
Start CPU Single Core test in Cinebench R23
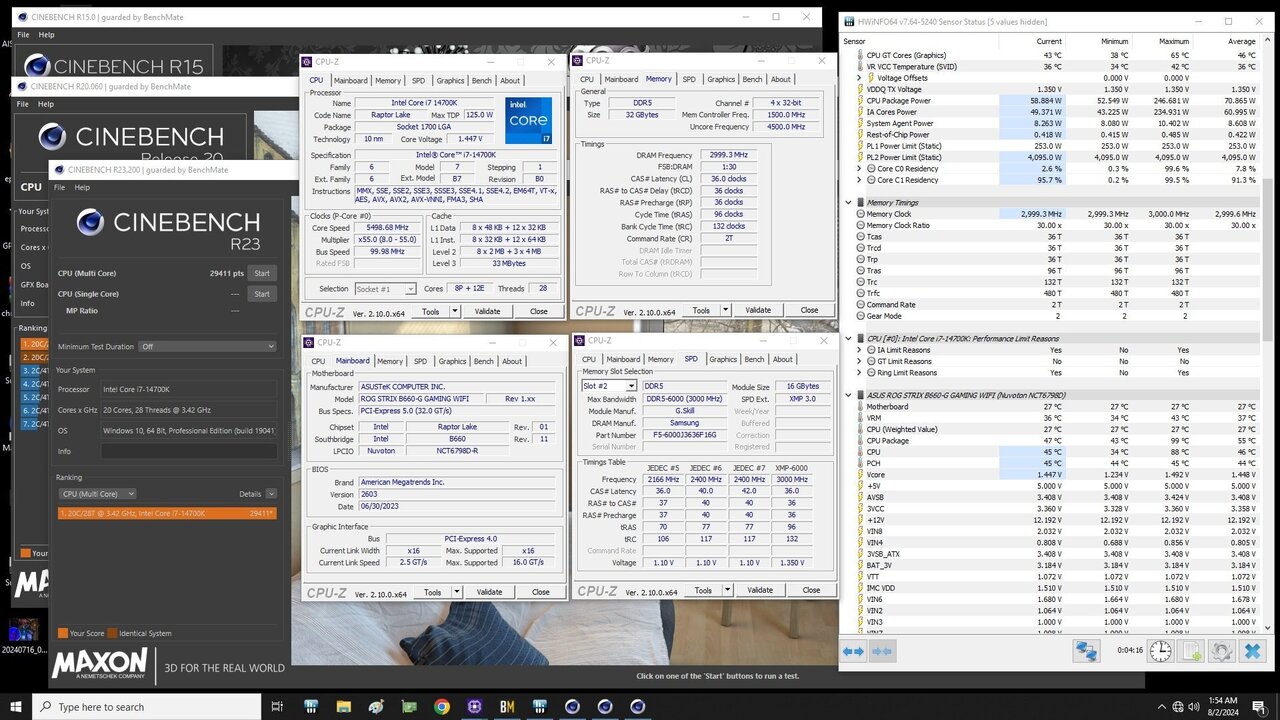(262, 294)
